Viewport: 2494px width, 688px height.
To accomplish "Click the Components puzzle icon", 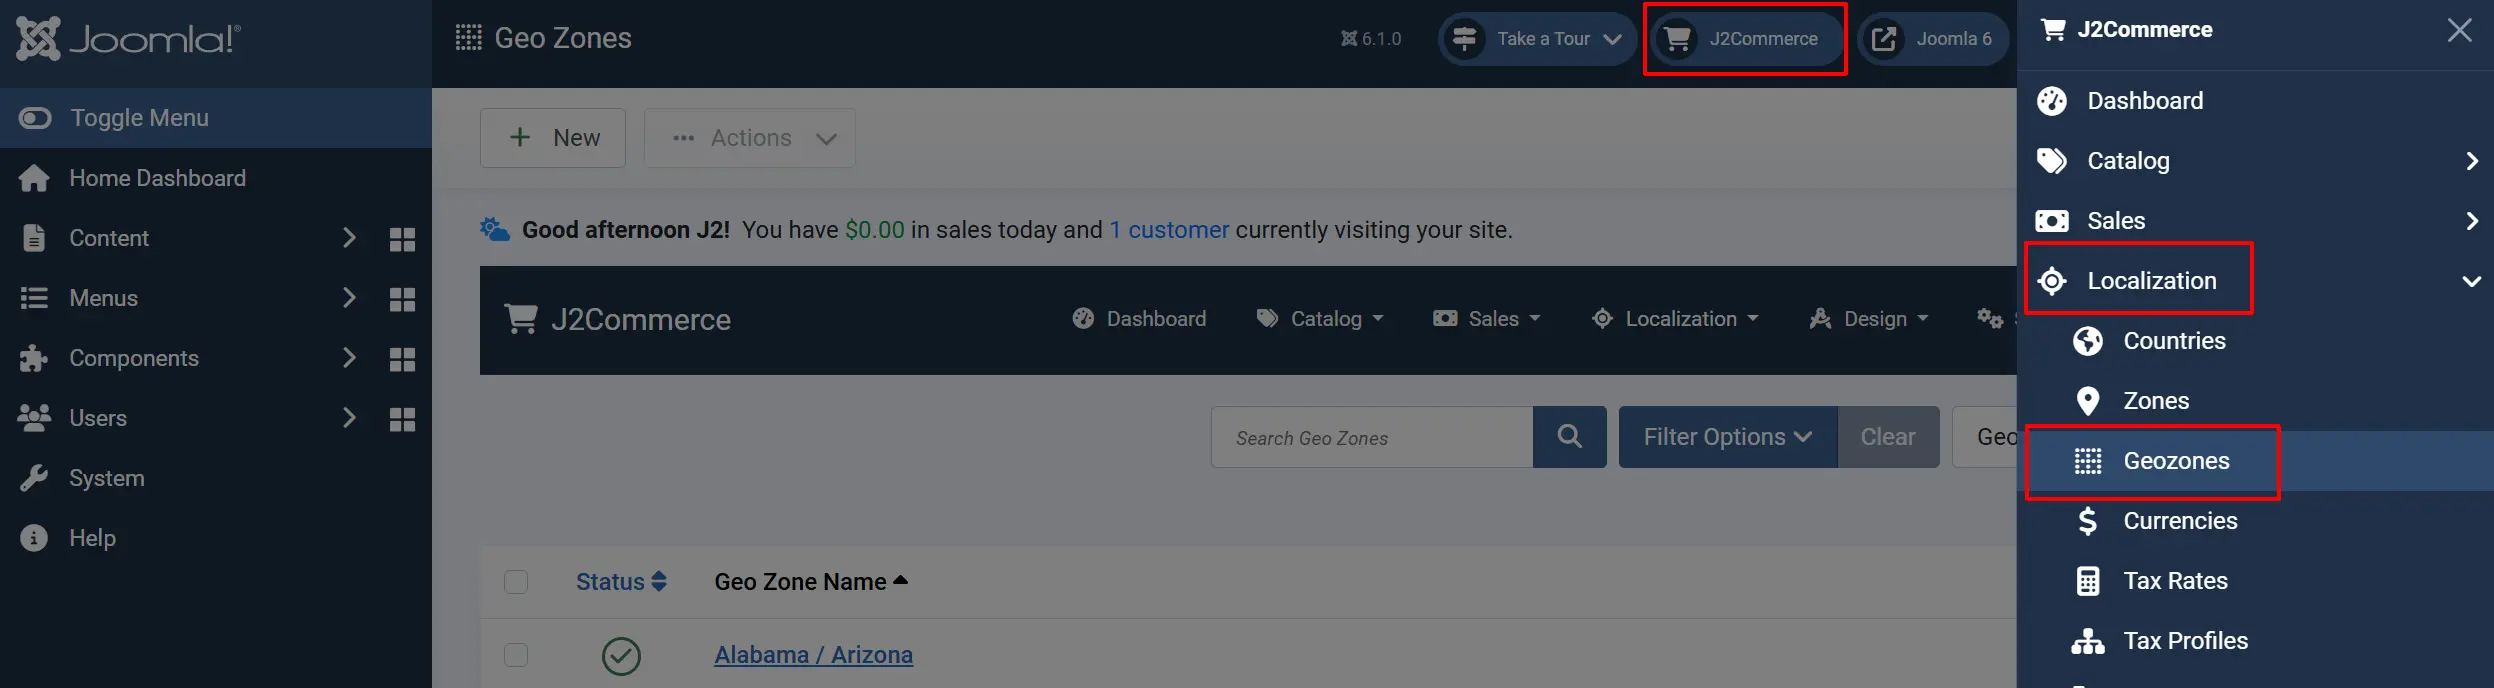I will (x=34, y=358).
